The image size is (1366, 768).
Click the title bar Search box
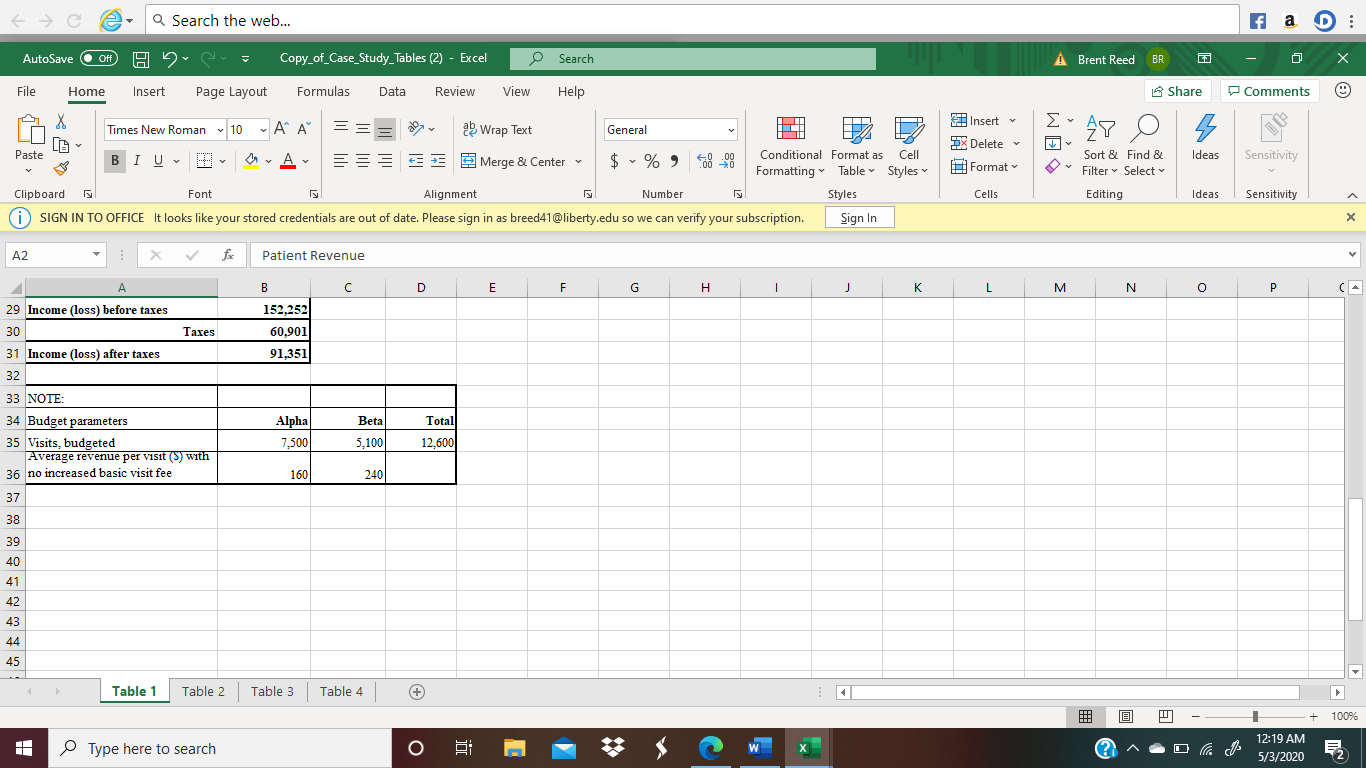pyautogui.click(x=692, y=59)
